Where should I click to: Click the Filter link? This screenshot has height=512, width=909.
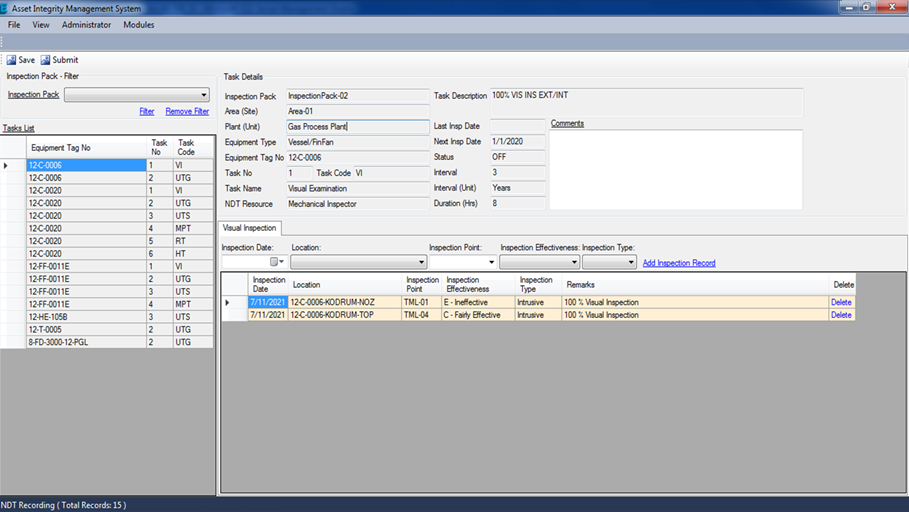(147, 112)
